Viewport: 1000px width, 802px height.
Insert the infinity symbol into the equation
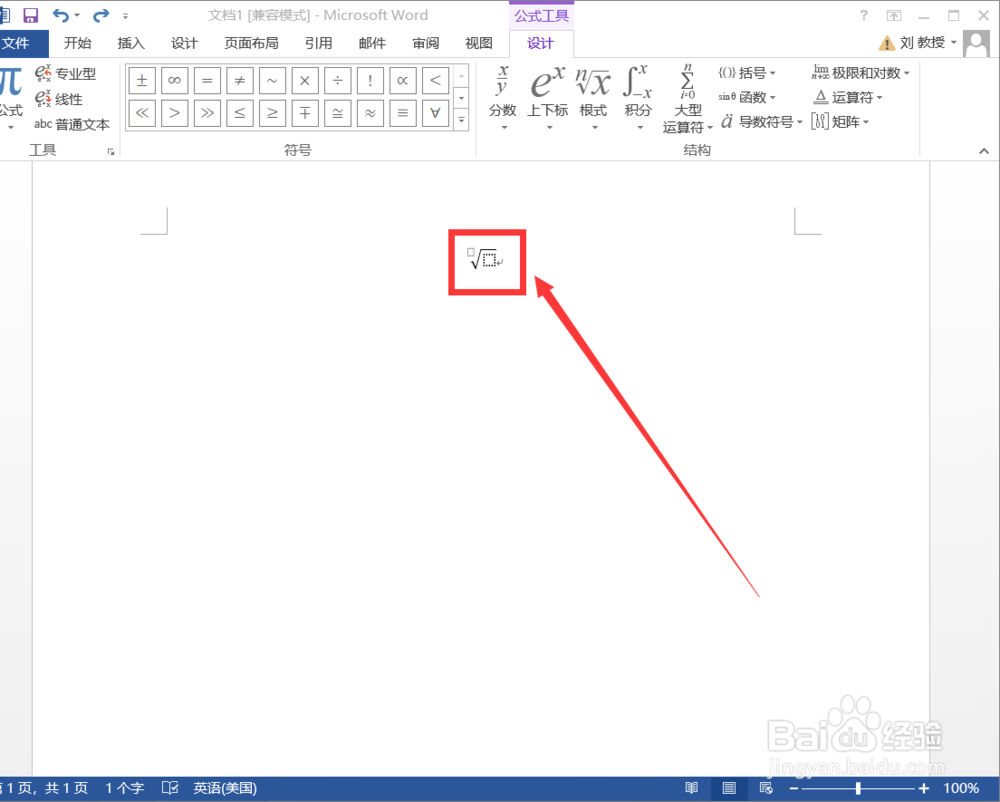(174, 80)
